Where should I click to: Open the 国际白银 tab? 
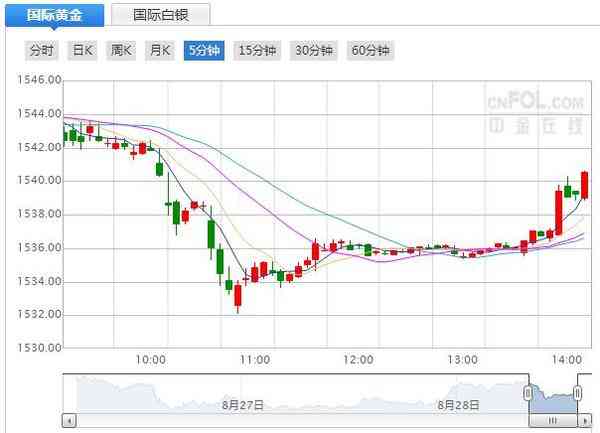point(157,15)
